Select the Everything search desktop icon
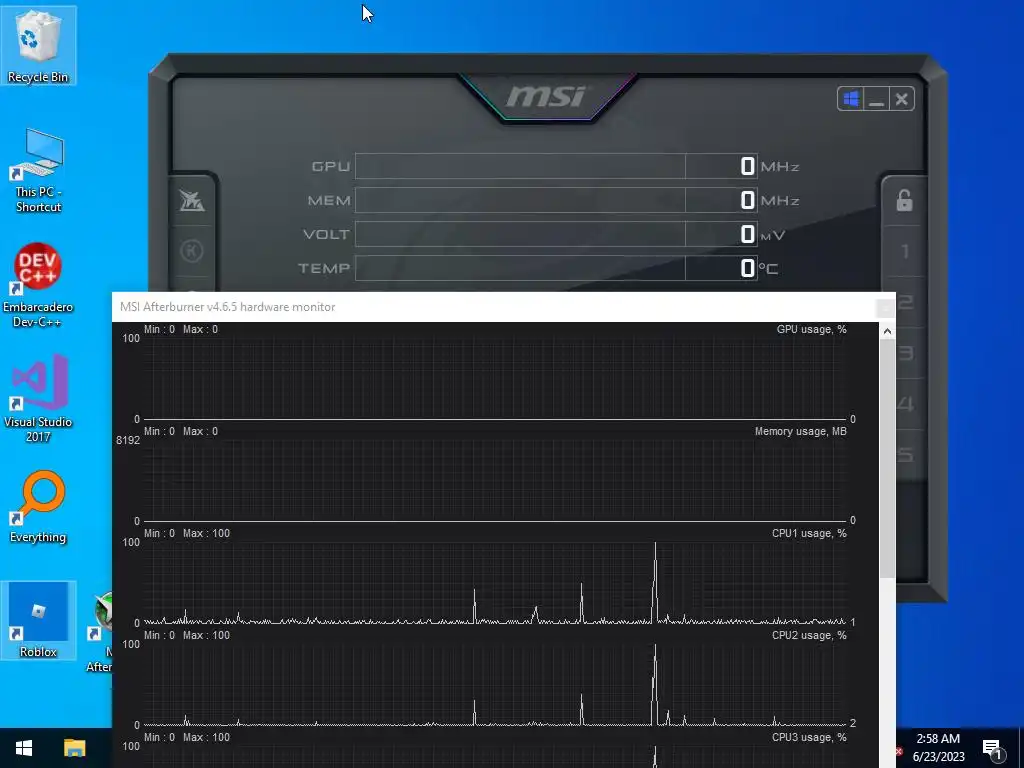1024x768 pixels. tap(38, 507)
